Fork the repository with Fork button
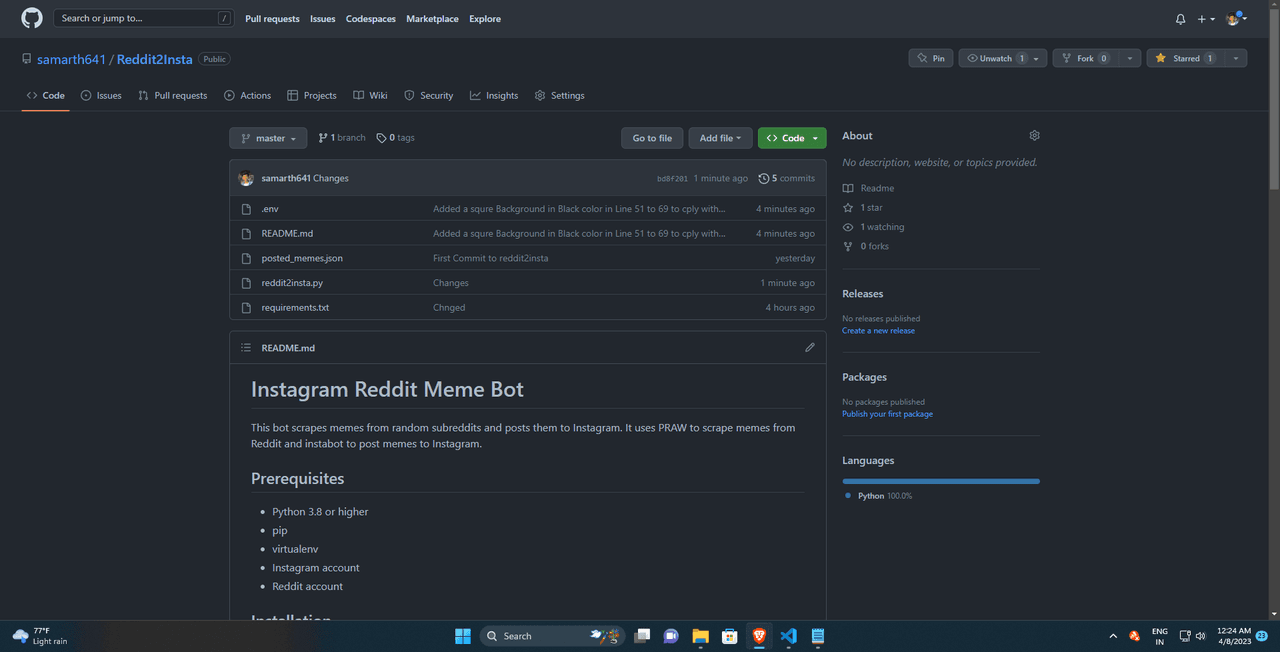Screen dimensions: 1280x652 pos(1084,58)
